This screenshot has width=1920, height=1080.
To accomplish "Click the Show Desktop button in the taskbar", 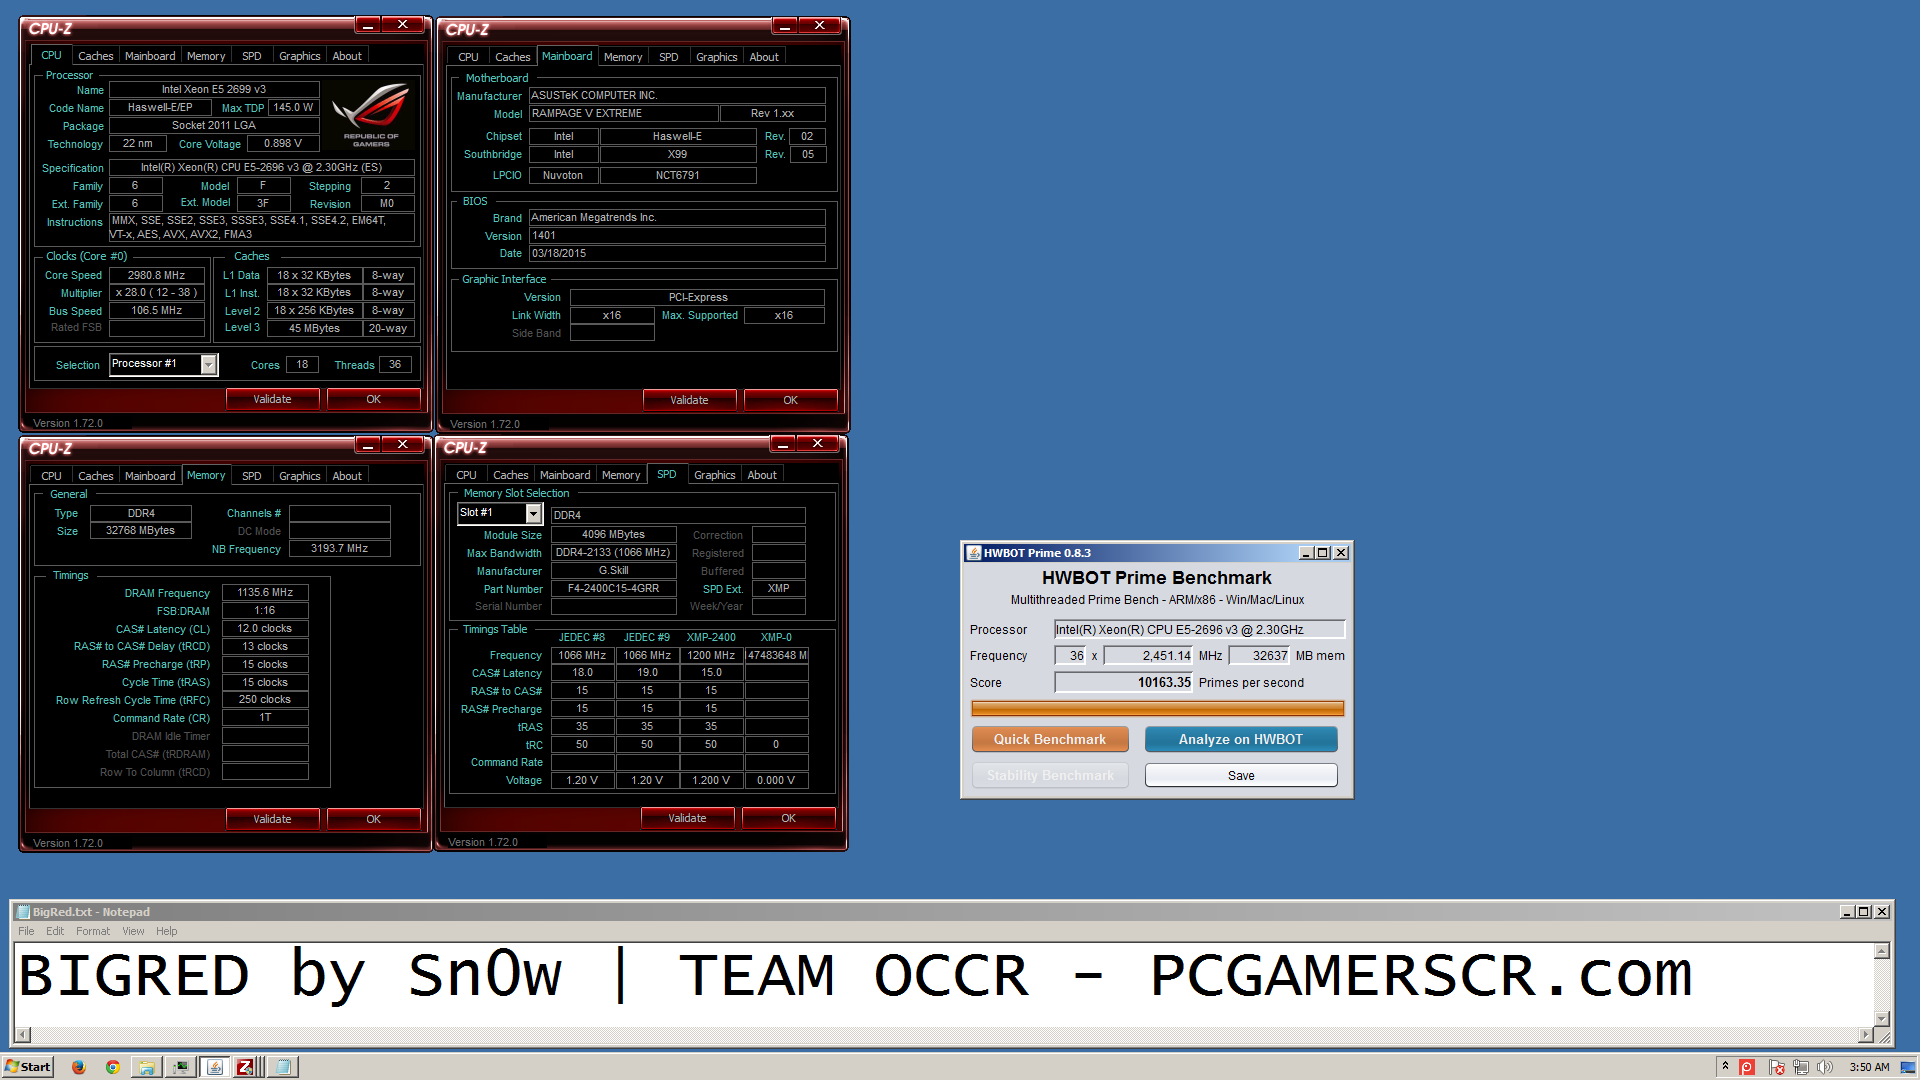I will point(1908,1067).
